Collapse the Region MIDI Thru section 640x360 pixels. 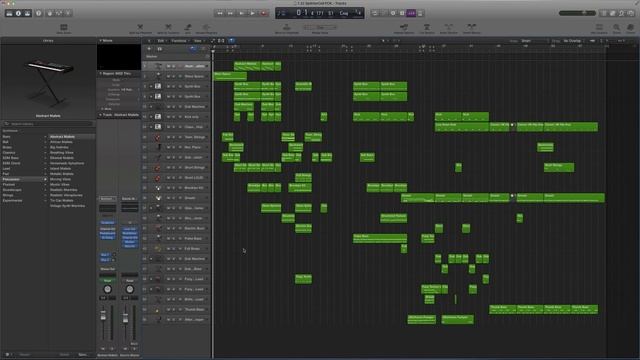tap(100, 73)
